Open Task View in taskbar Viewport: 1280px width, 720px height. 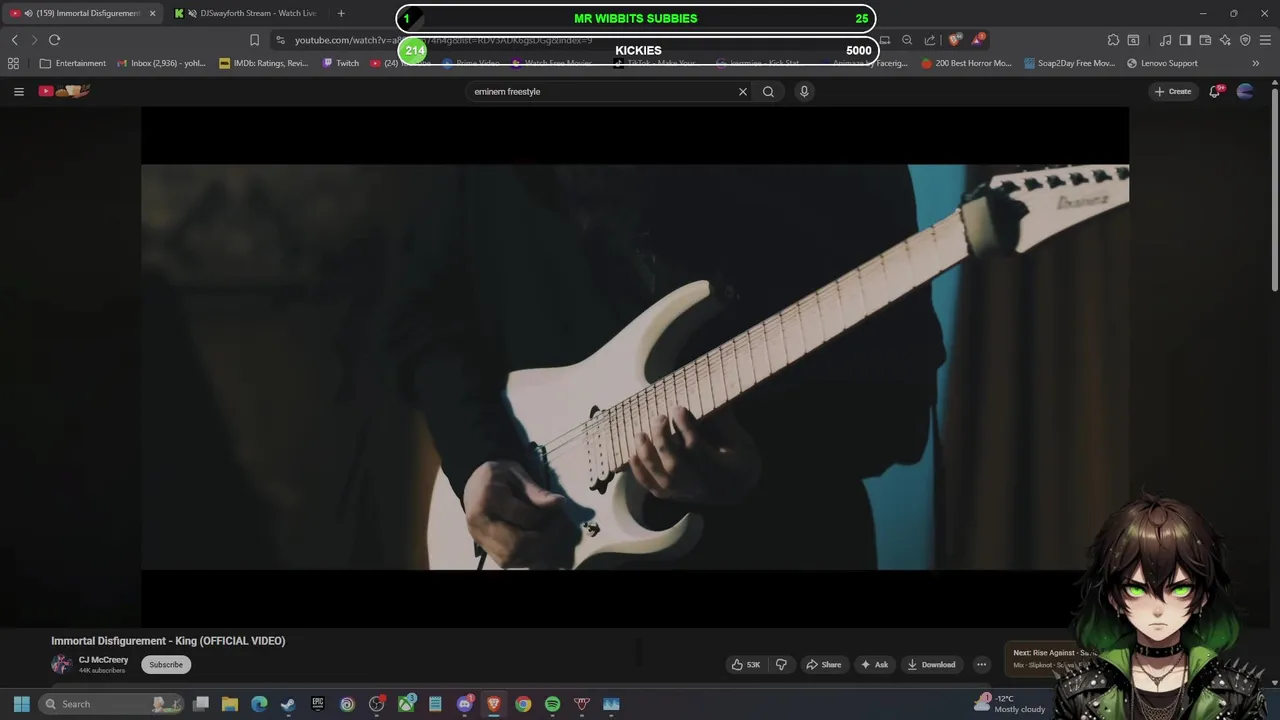click(x=201, y=704)
